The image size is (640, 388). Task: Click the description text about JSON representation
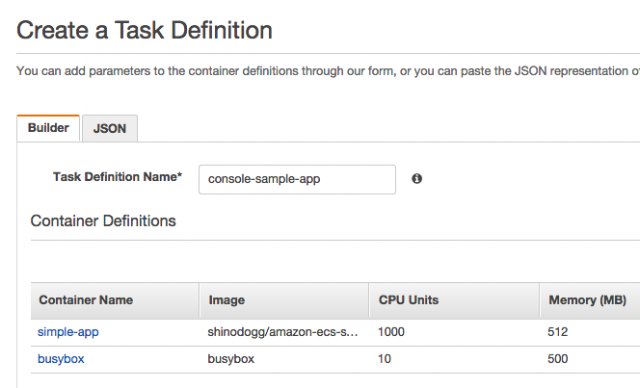point(328,71)
